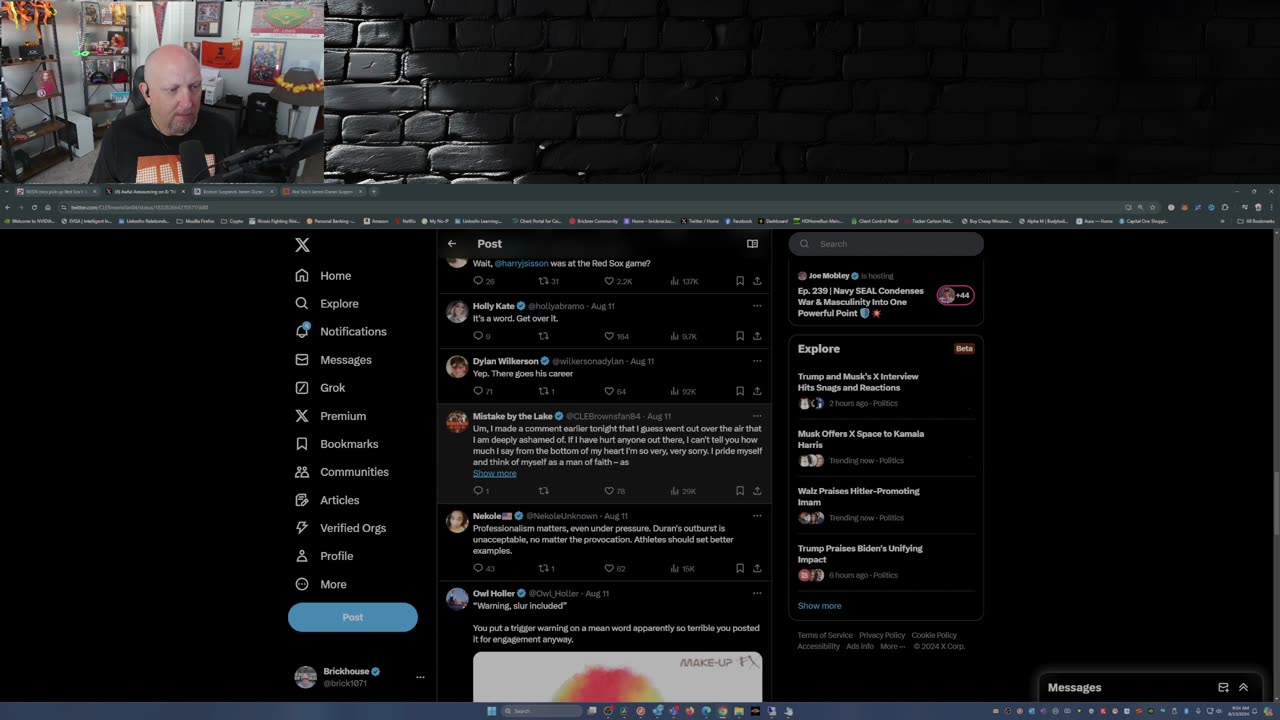Open more options on Owl Holler's post
The height and width of the screenshot is (720, 1280).
pyautogui.click(x=757, y=593)
